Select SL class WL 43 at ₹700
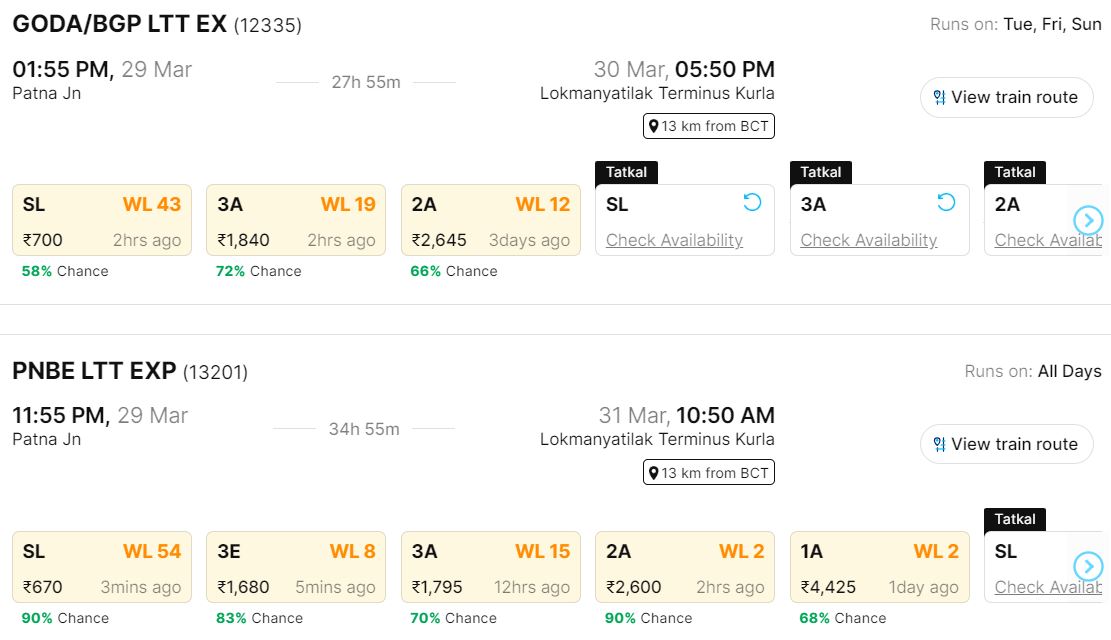Image resolution: width=1111 pixels, height=640 pixels. tap(102, 220)
